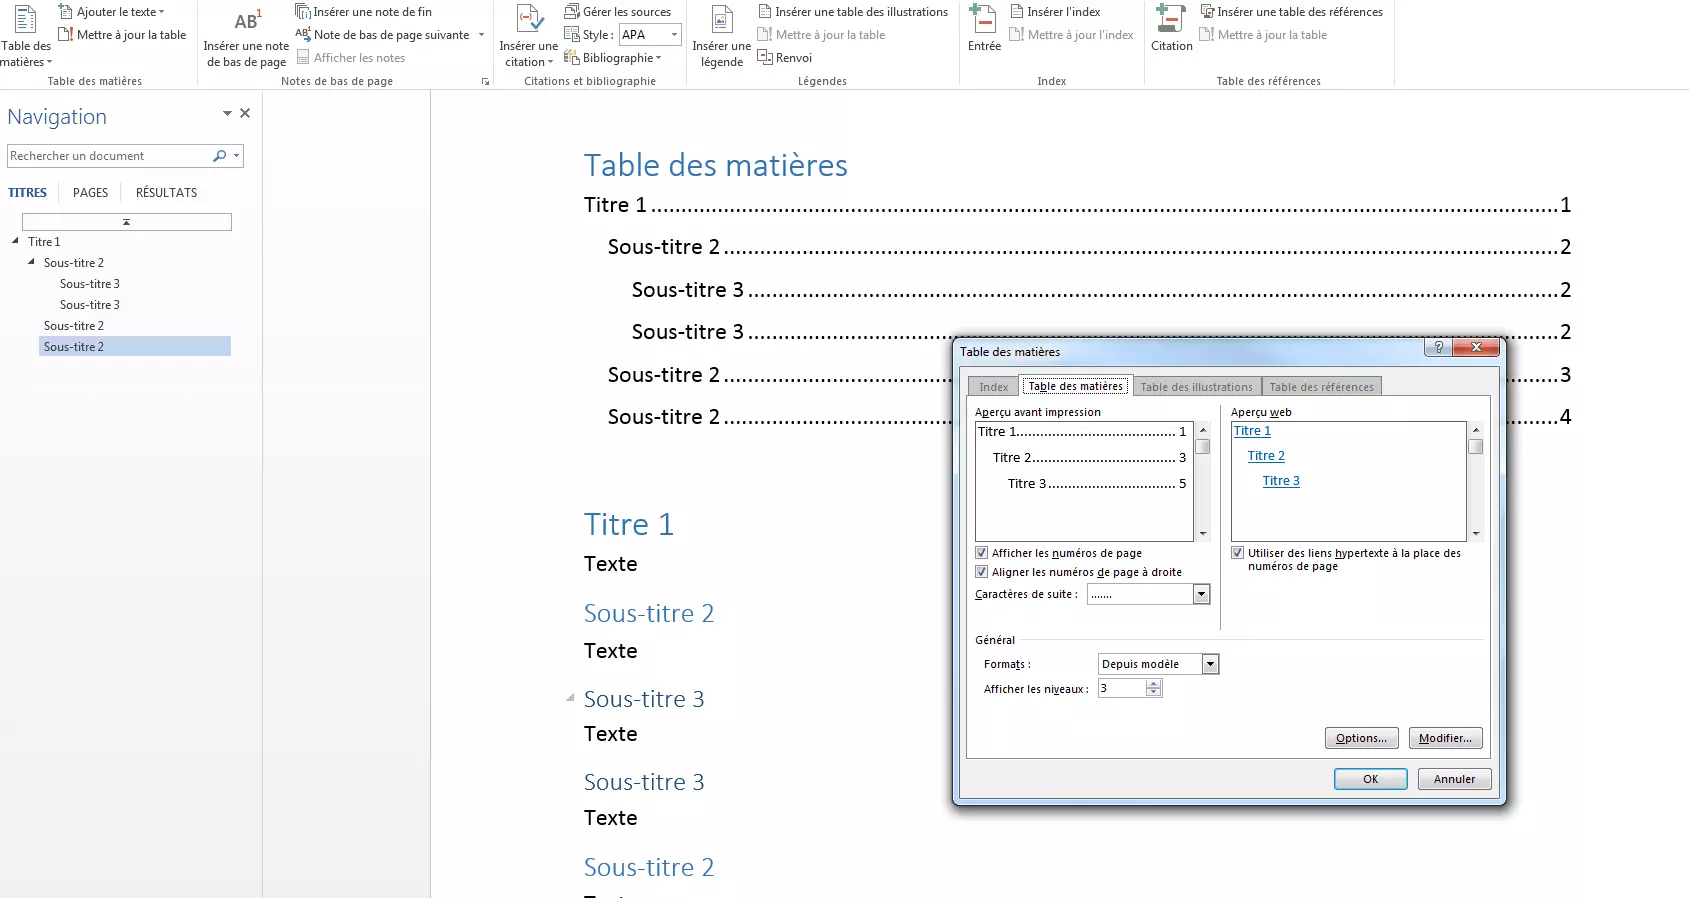Close the Navigation pane
The image size is (1689, 898).
point(245,114)
